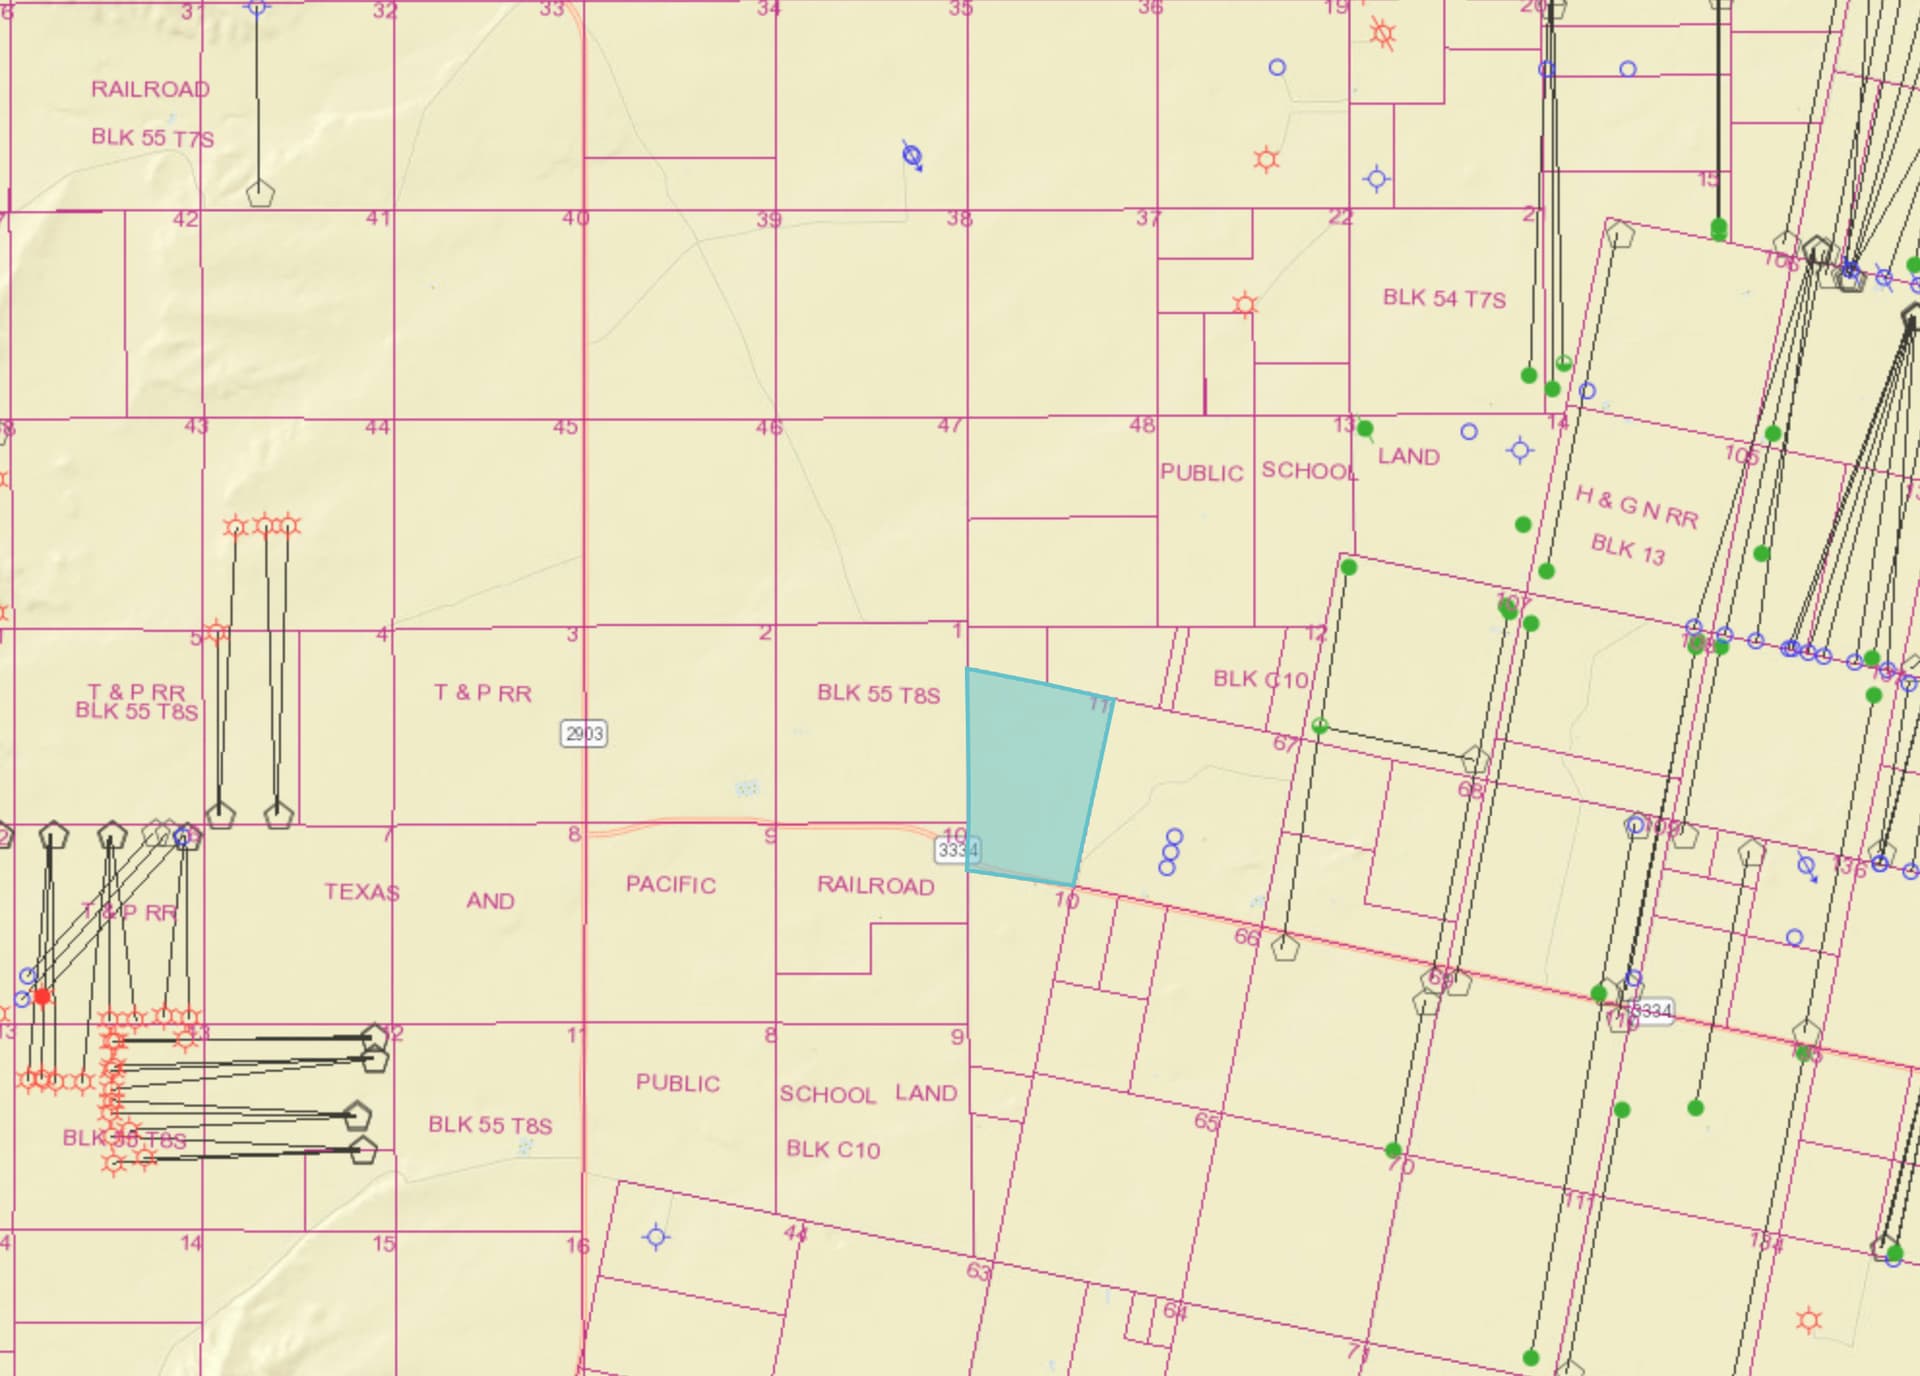Click section number 40 label
Image resolution: width=1920 pixels, height=1376 pixels.
pyautogui.click(x=575, y=217)
